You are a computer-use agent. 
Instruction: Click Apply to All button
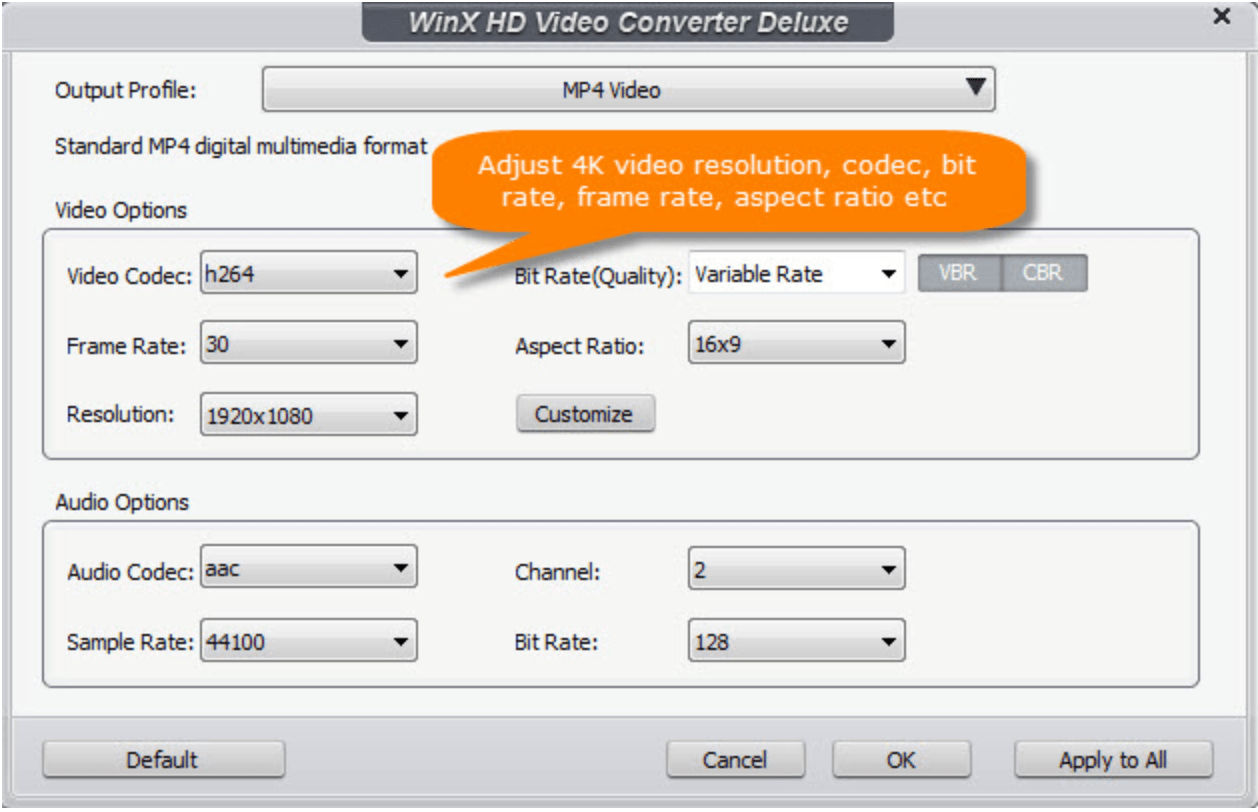1112,760
